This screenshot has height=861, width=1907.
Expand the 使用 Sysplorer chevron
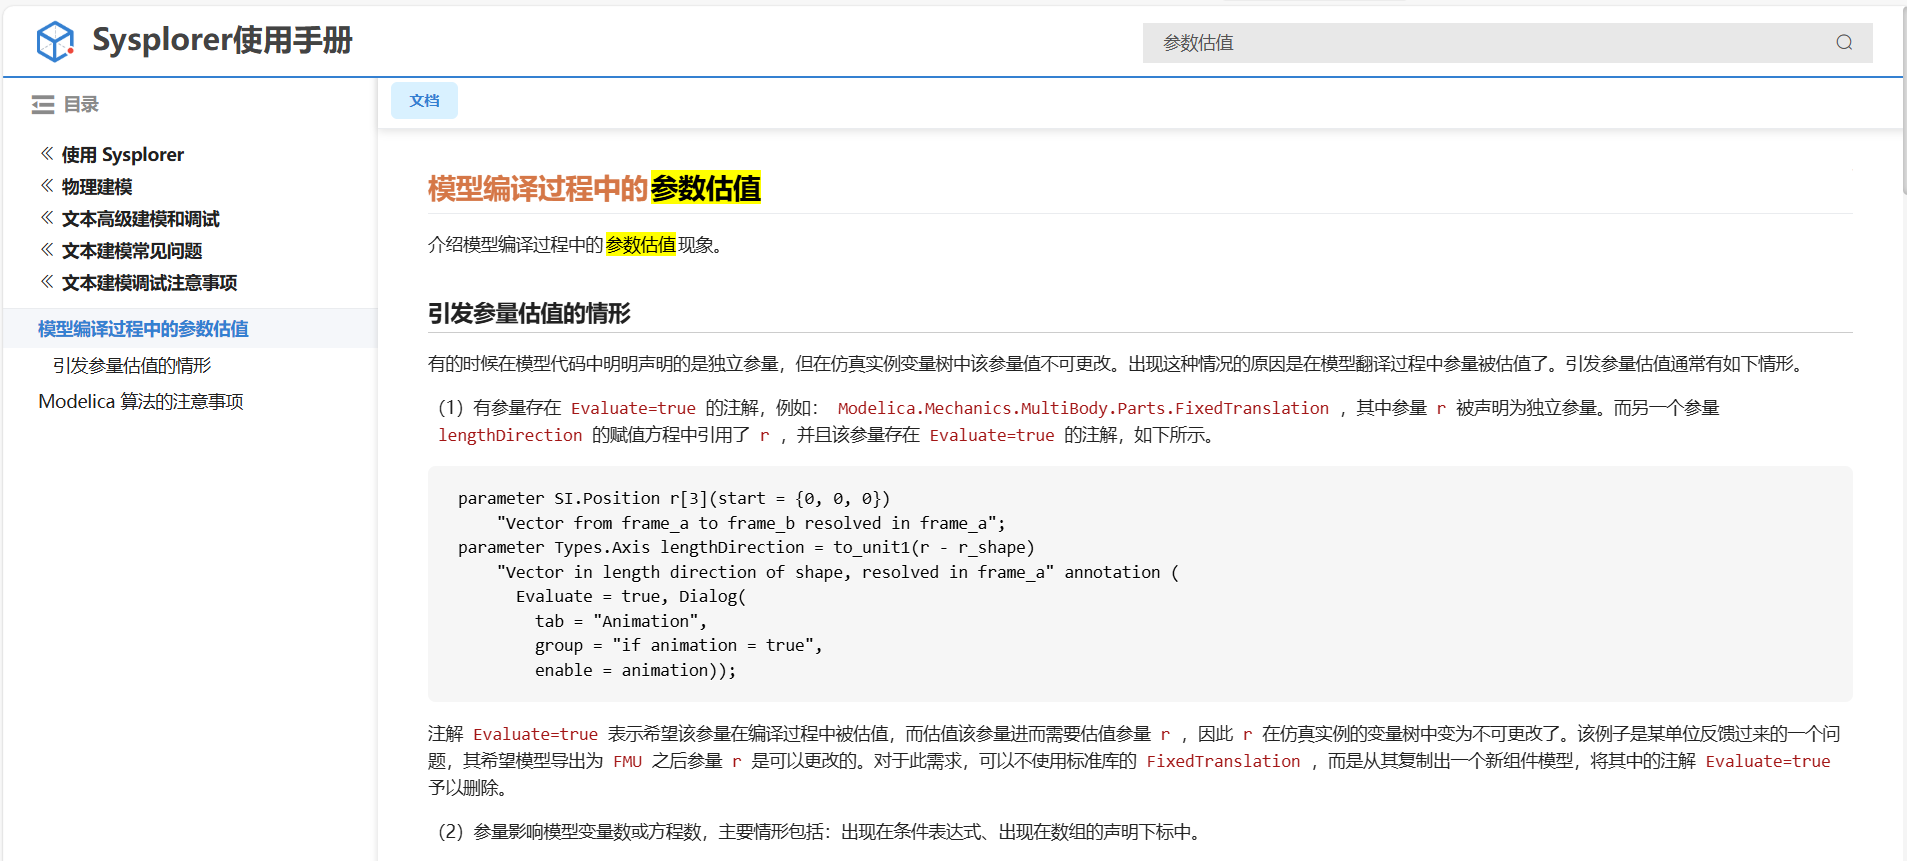[x=47, y=154]
